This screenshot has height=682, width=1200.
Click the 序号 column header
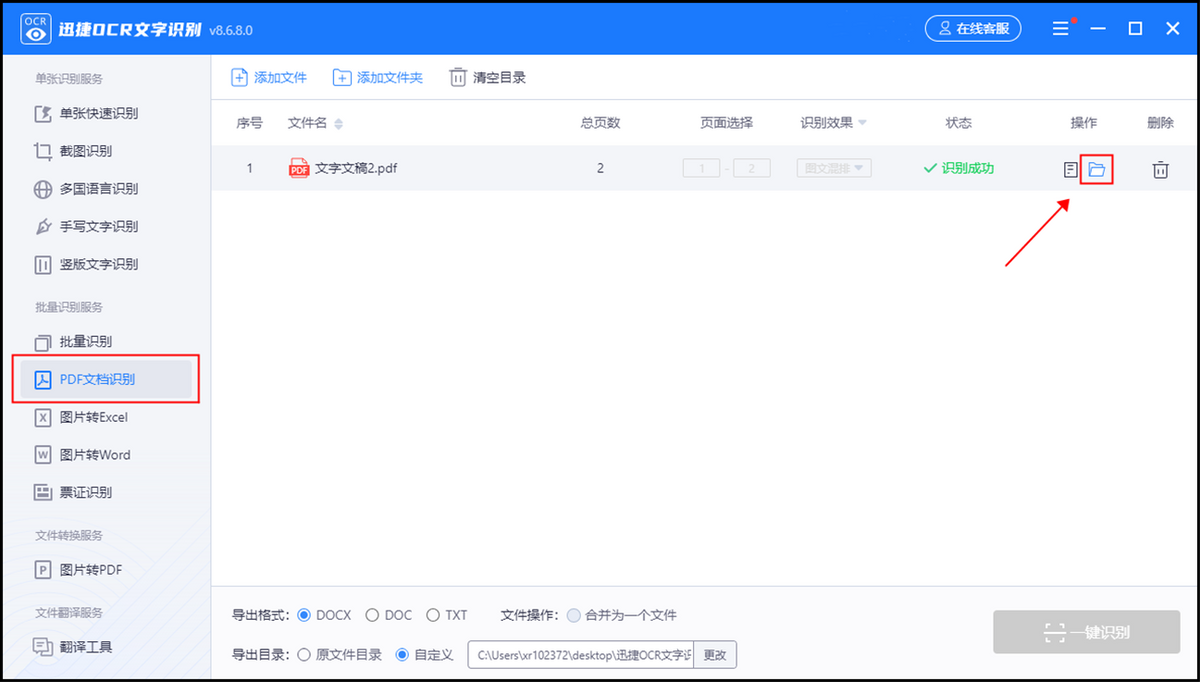250,123
